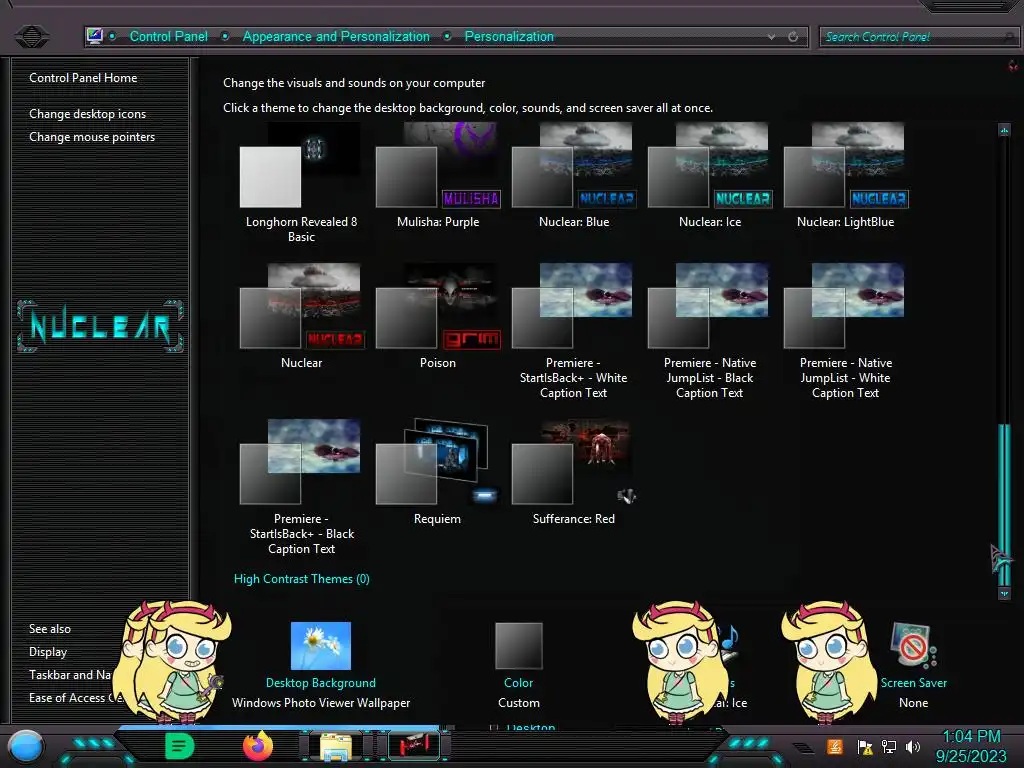Viewport: 1024px width, 768px height.
Task: Choose the Nuclear: Blue theme
Action: pyautogui.click(x=573, y=176)
